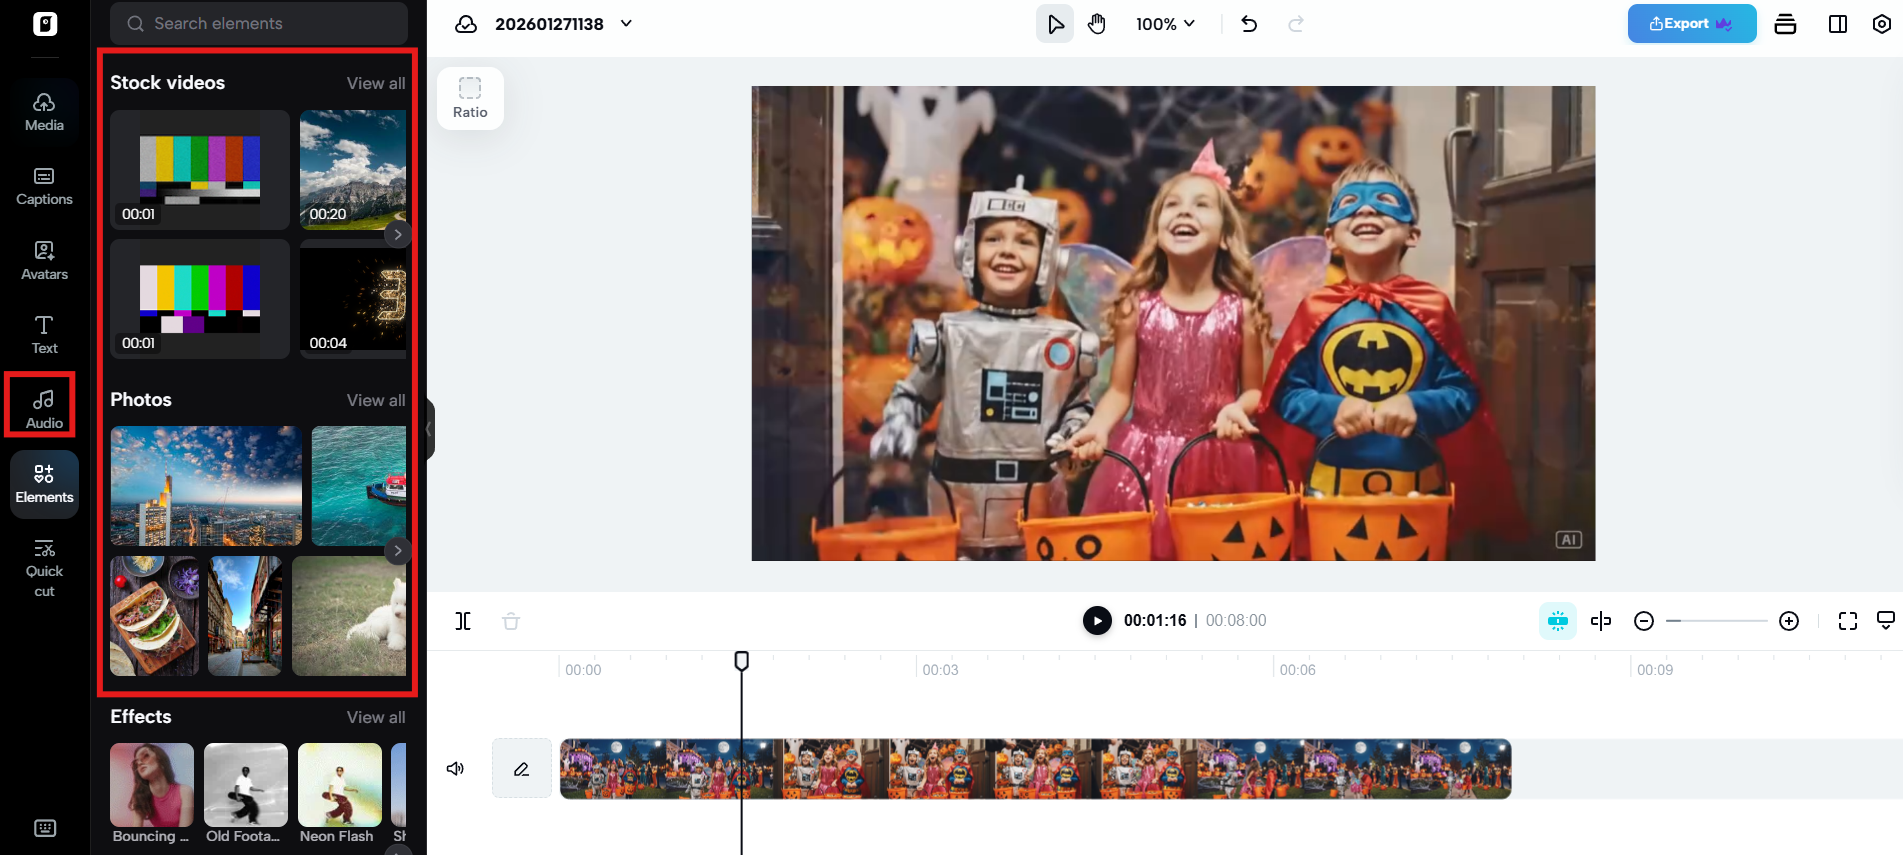Redo the last action
Viewport: 1903px width, 855px height.
(x=1296, y=24)
